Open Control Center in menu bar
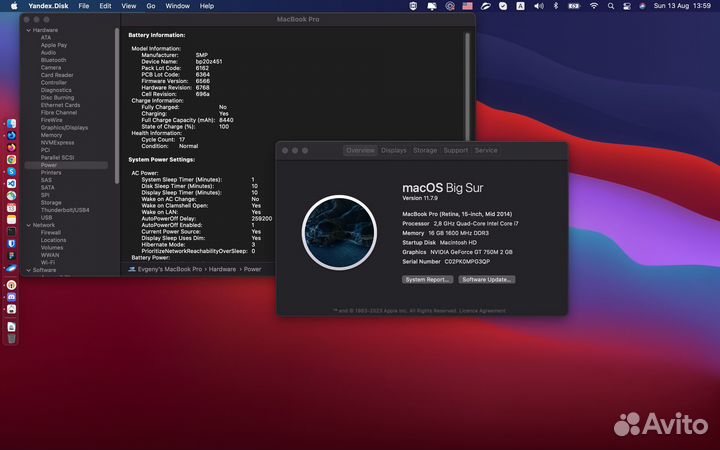Screen dimensions: 720x450 (x=627, y=6)
